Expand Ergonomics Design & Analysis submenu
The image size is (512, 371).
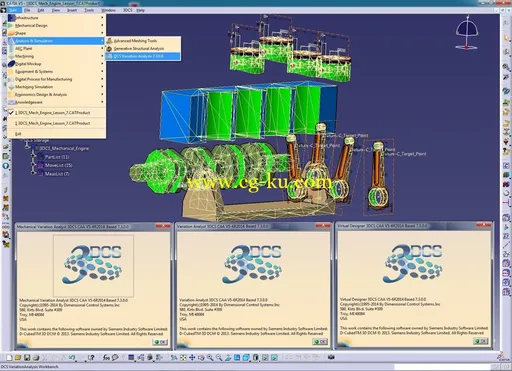[56, 94]
